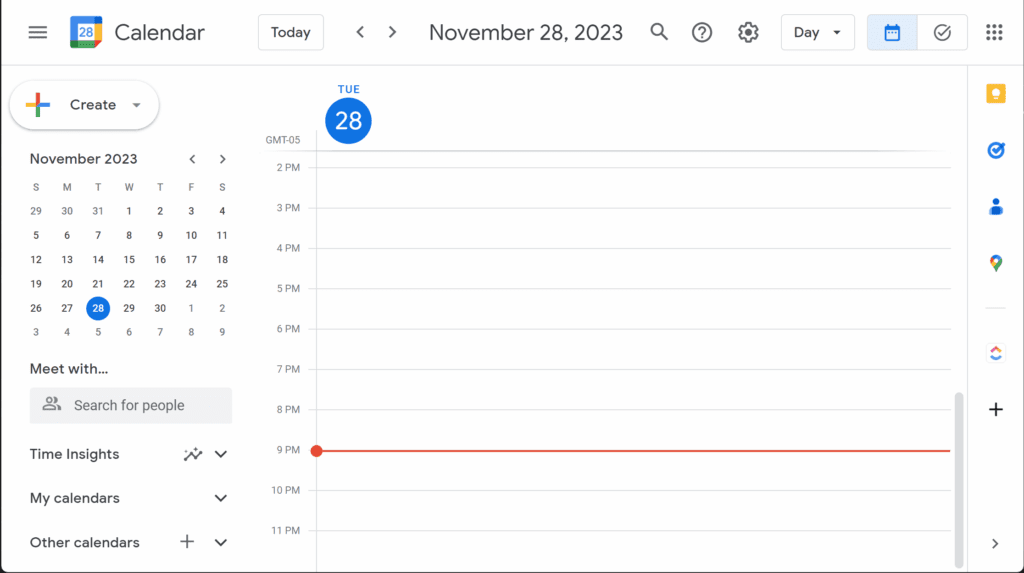This screenshot has height=573, width=1024.
Task: Open Google Keep in side panel
Action: (x=995, y=94)
